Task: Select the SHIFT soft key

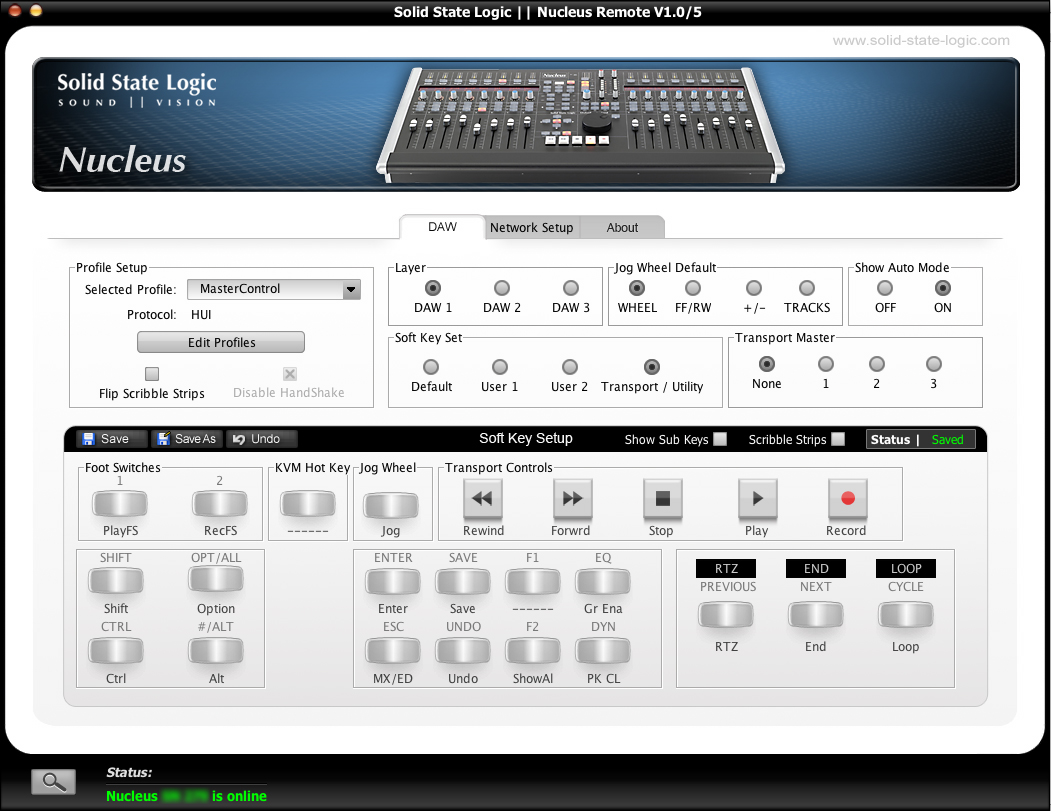Action: [115, 581]
